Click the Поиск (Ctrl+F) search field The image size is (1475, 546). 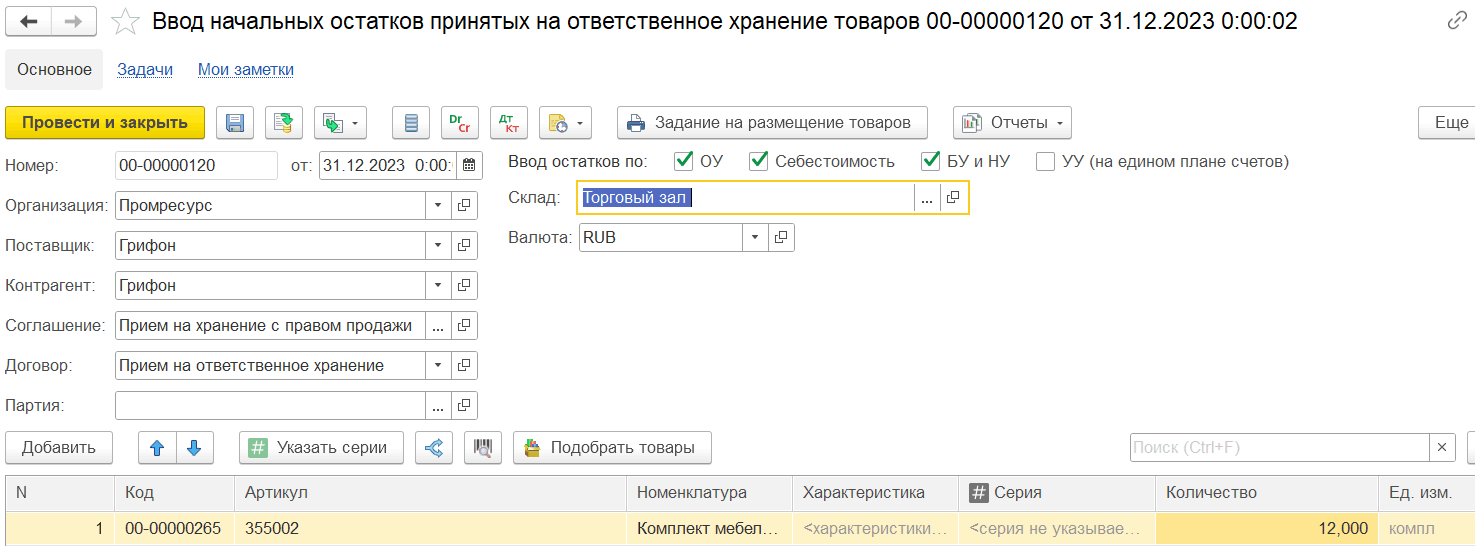1279,447
